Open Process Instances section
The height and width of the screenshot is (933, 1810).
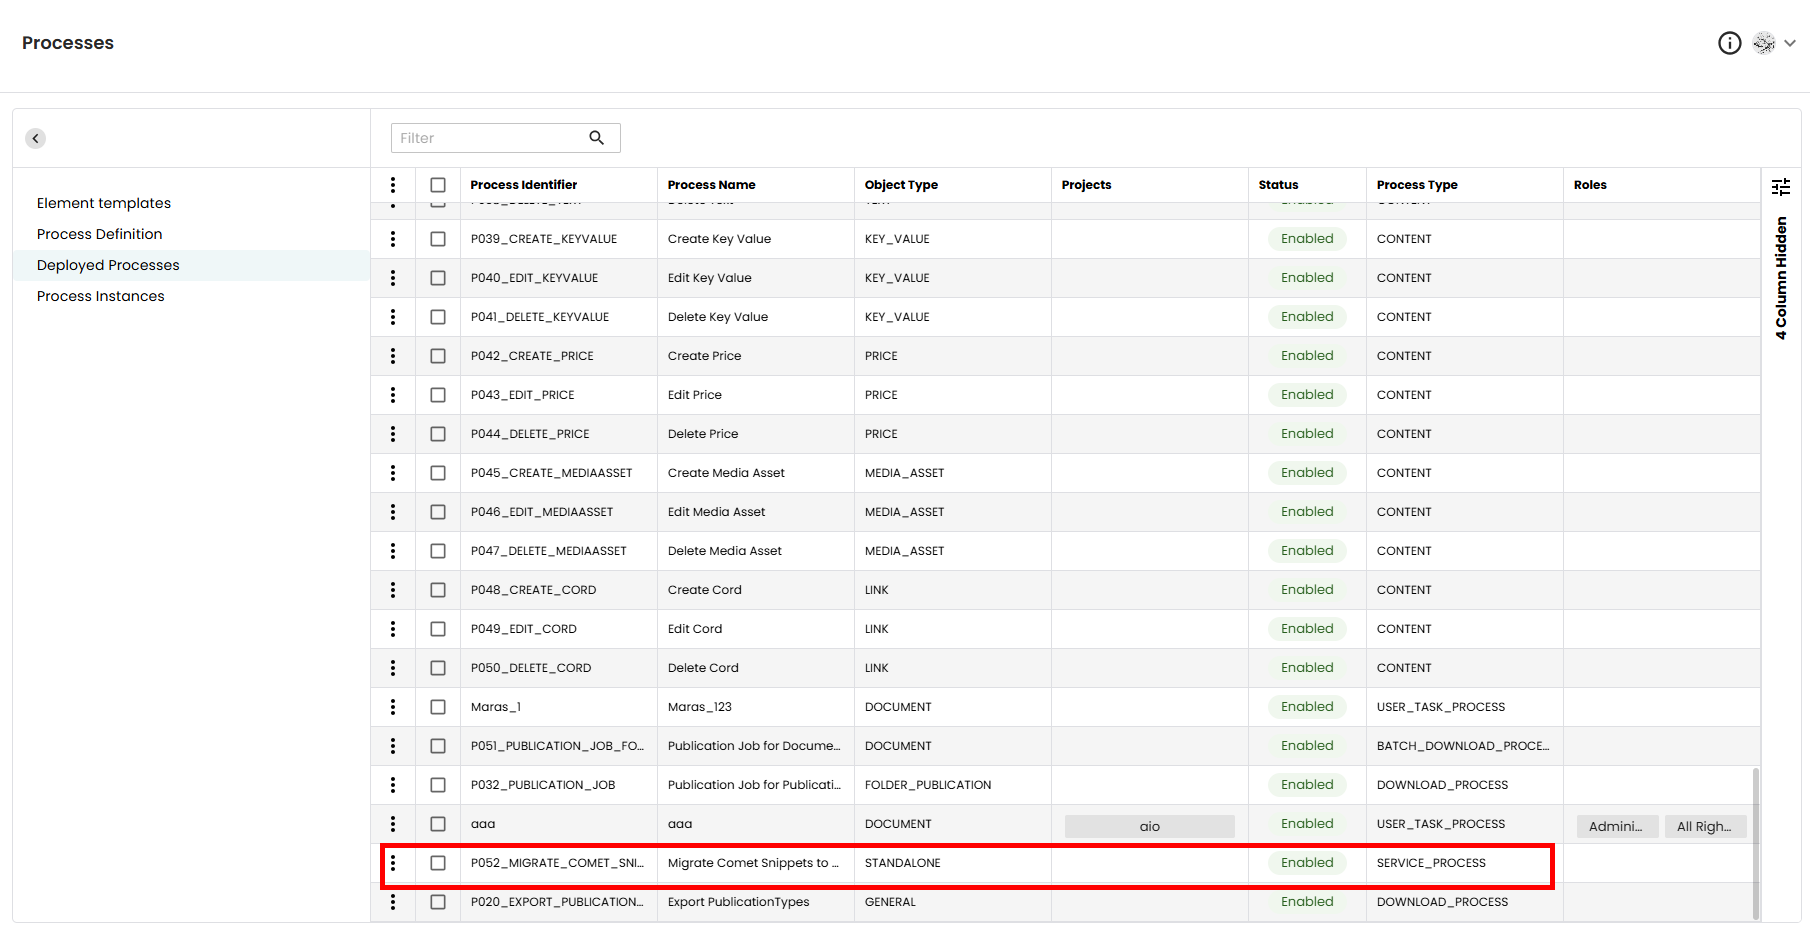point(101,296)
